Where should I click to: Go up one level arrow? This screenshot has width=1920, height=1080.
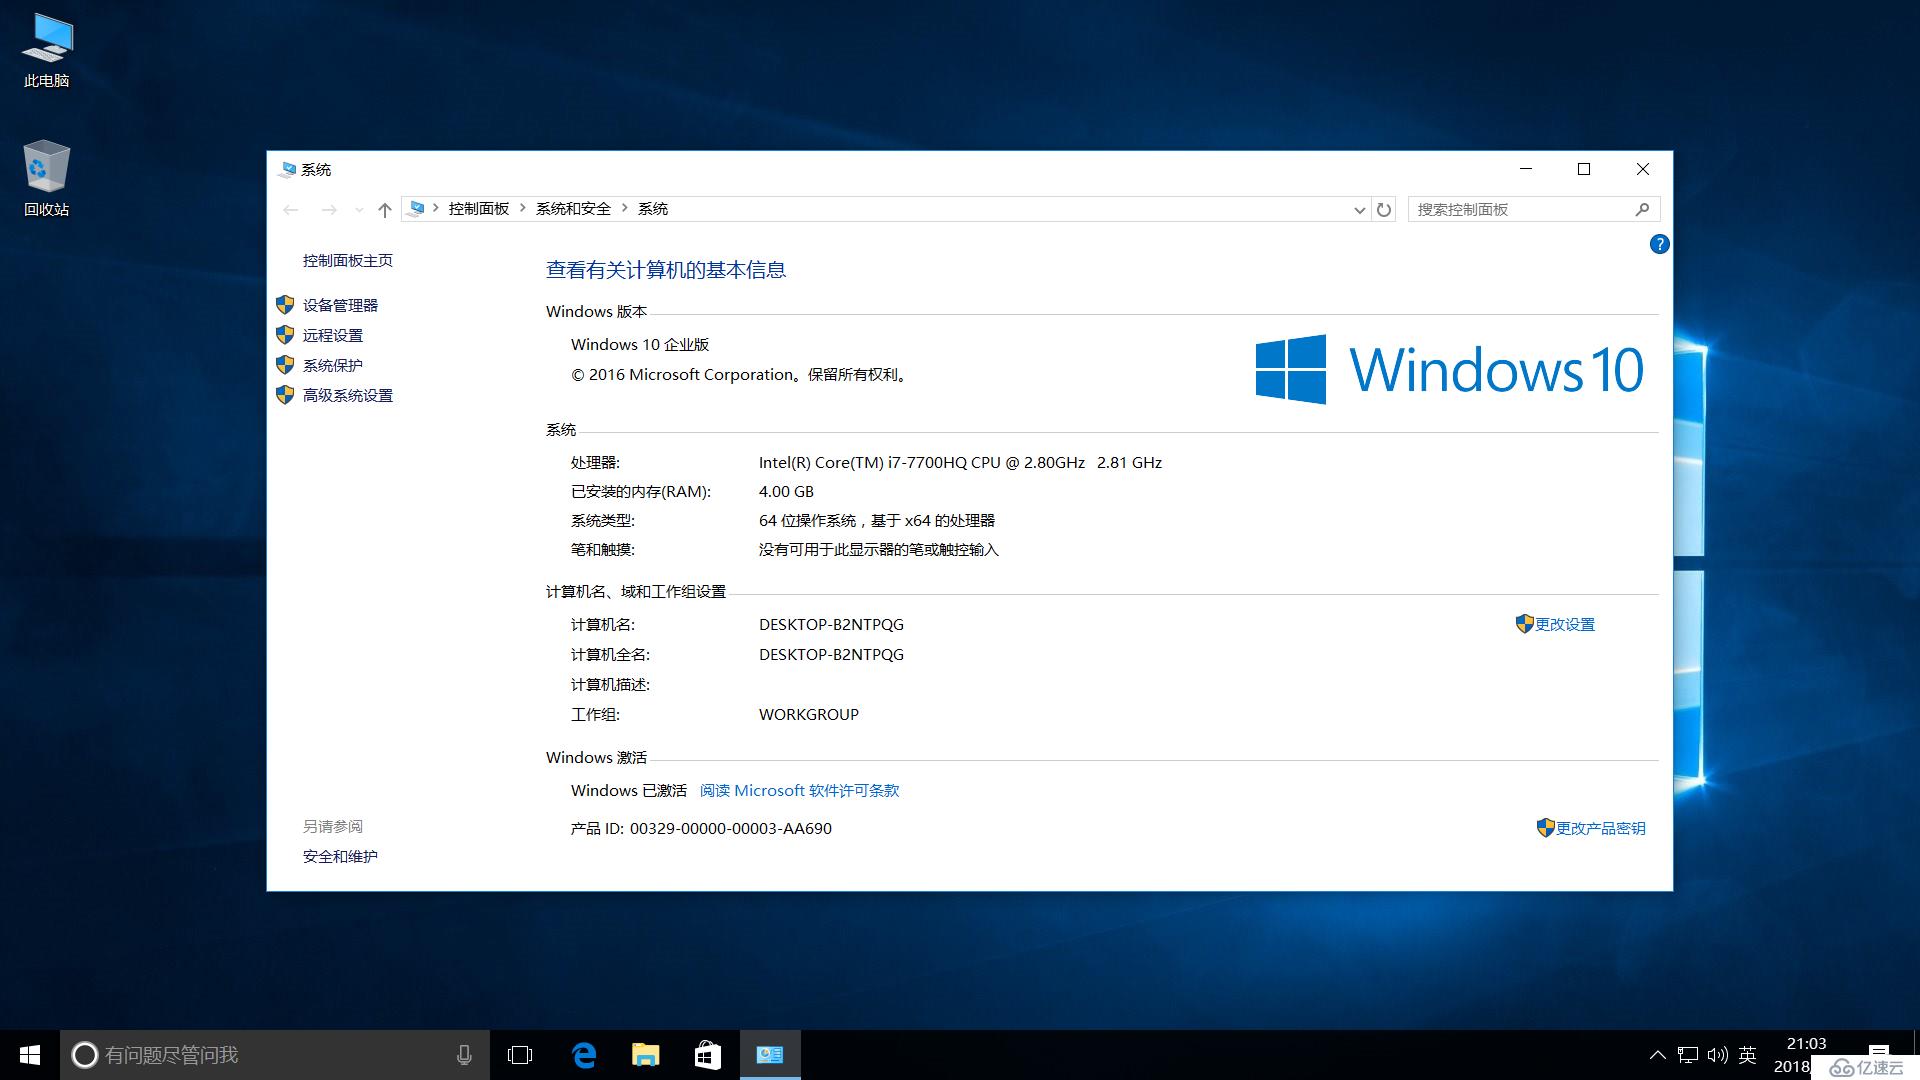(385, 209)
